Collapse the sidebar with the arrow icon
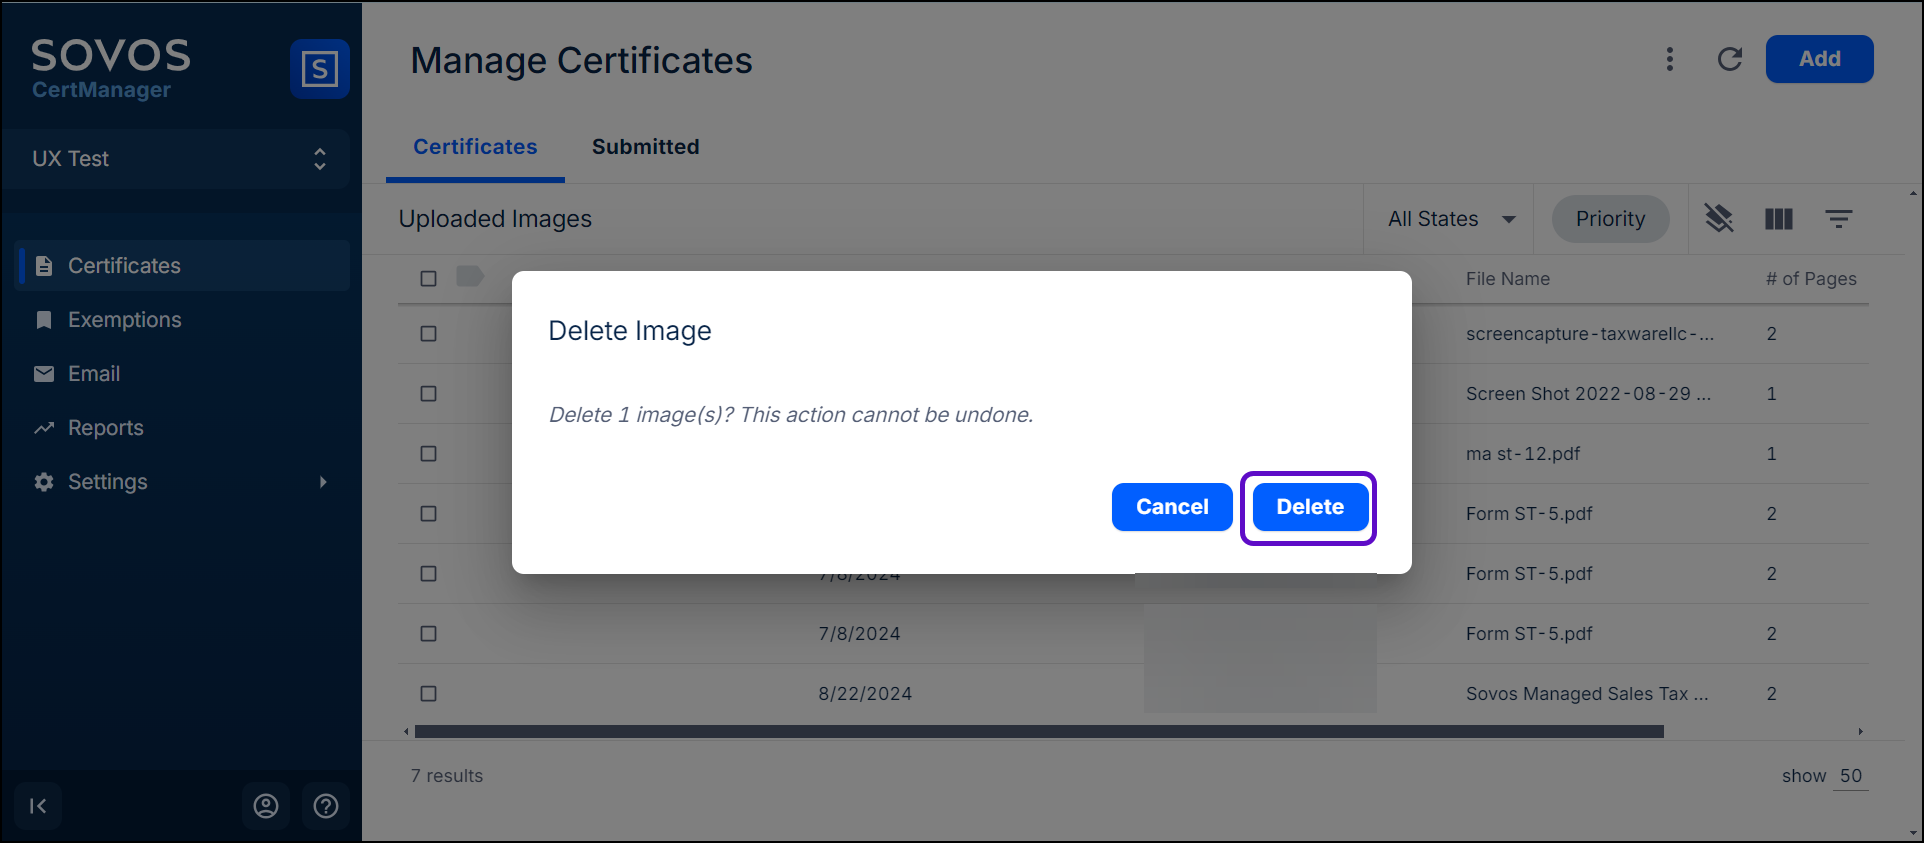Screen dimensions: 1924x843 tap(38, 806)
